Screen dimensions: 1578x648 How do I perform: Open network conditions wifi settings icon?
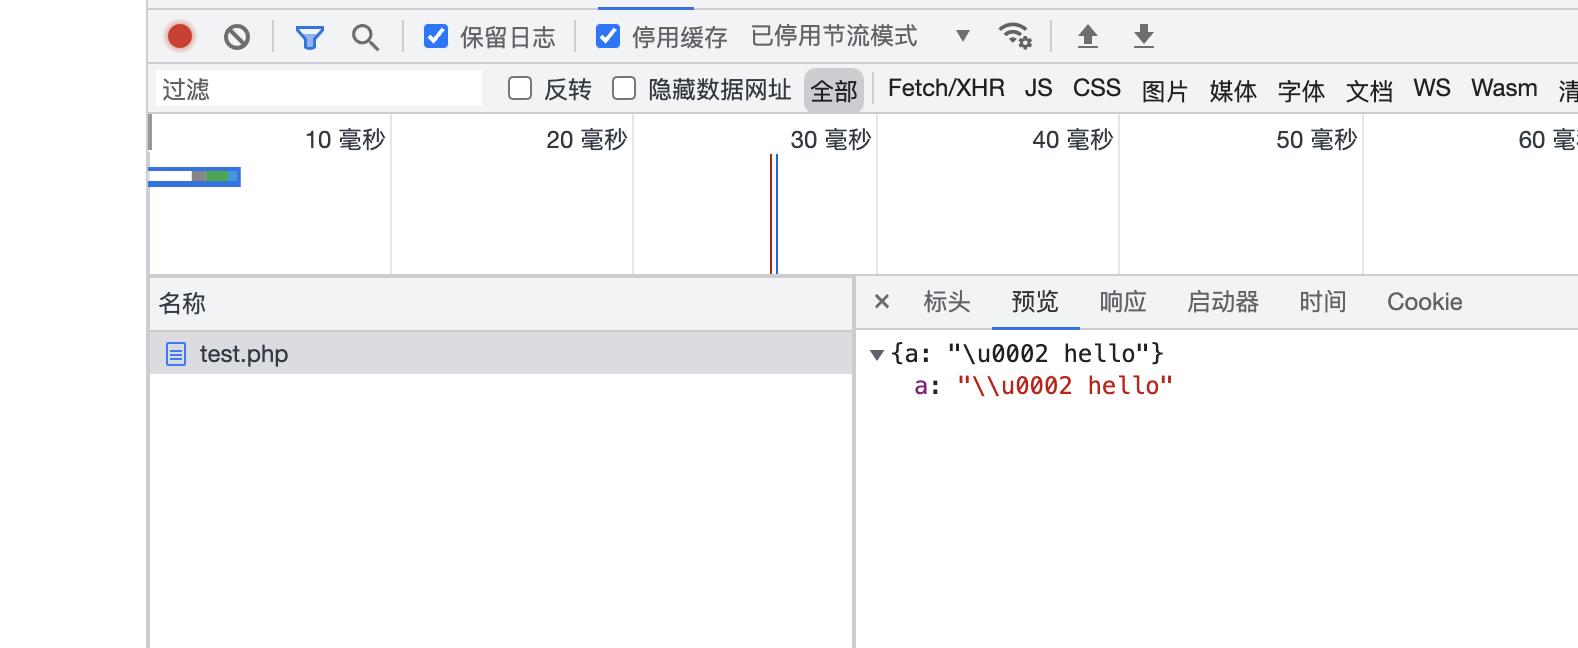coord(1015,37)
